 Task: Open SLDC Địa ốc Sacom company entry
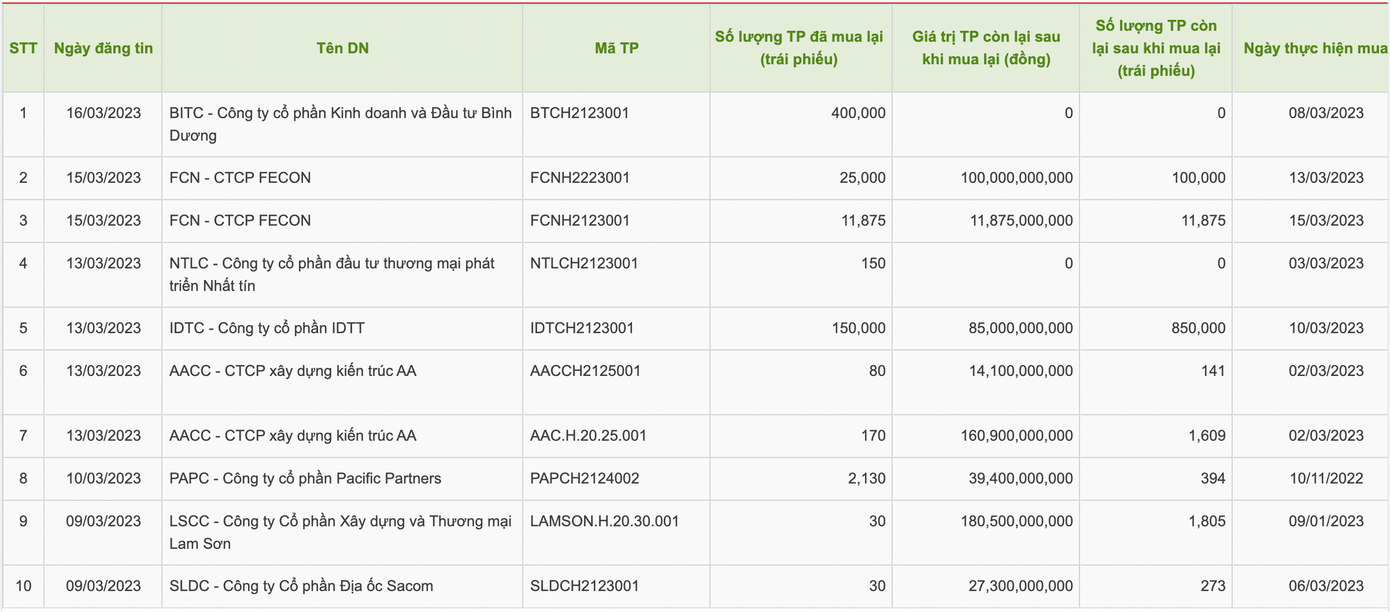(301, 586)
